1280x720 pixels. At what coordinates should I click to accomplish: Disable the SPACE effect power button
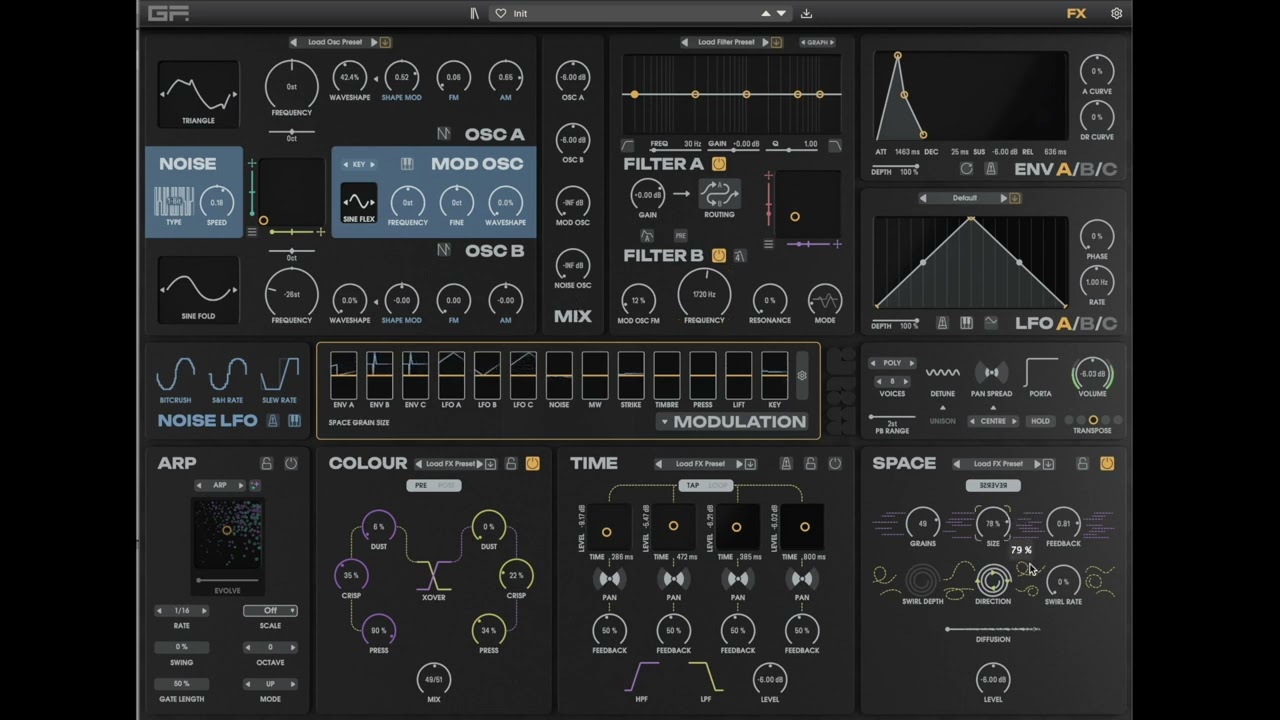(x=1107, y=464)
